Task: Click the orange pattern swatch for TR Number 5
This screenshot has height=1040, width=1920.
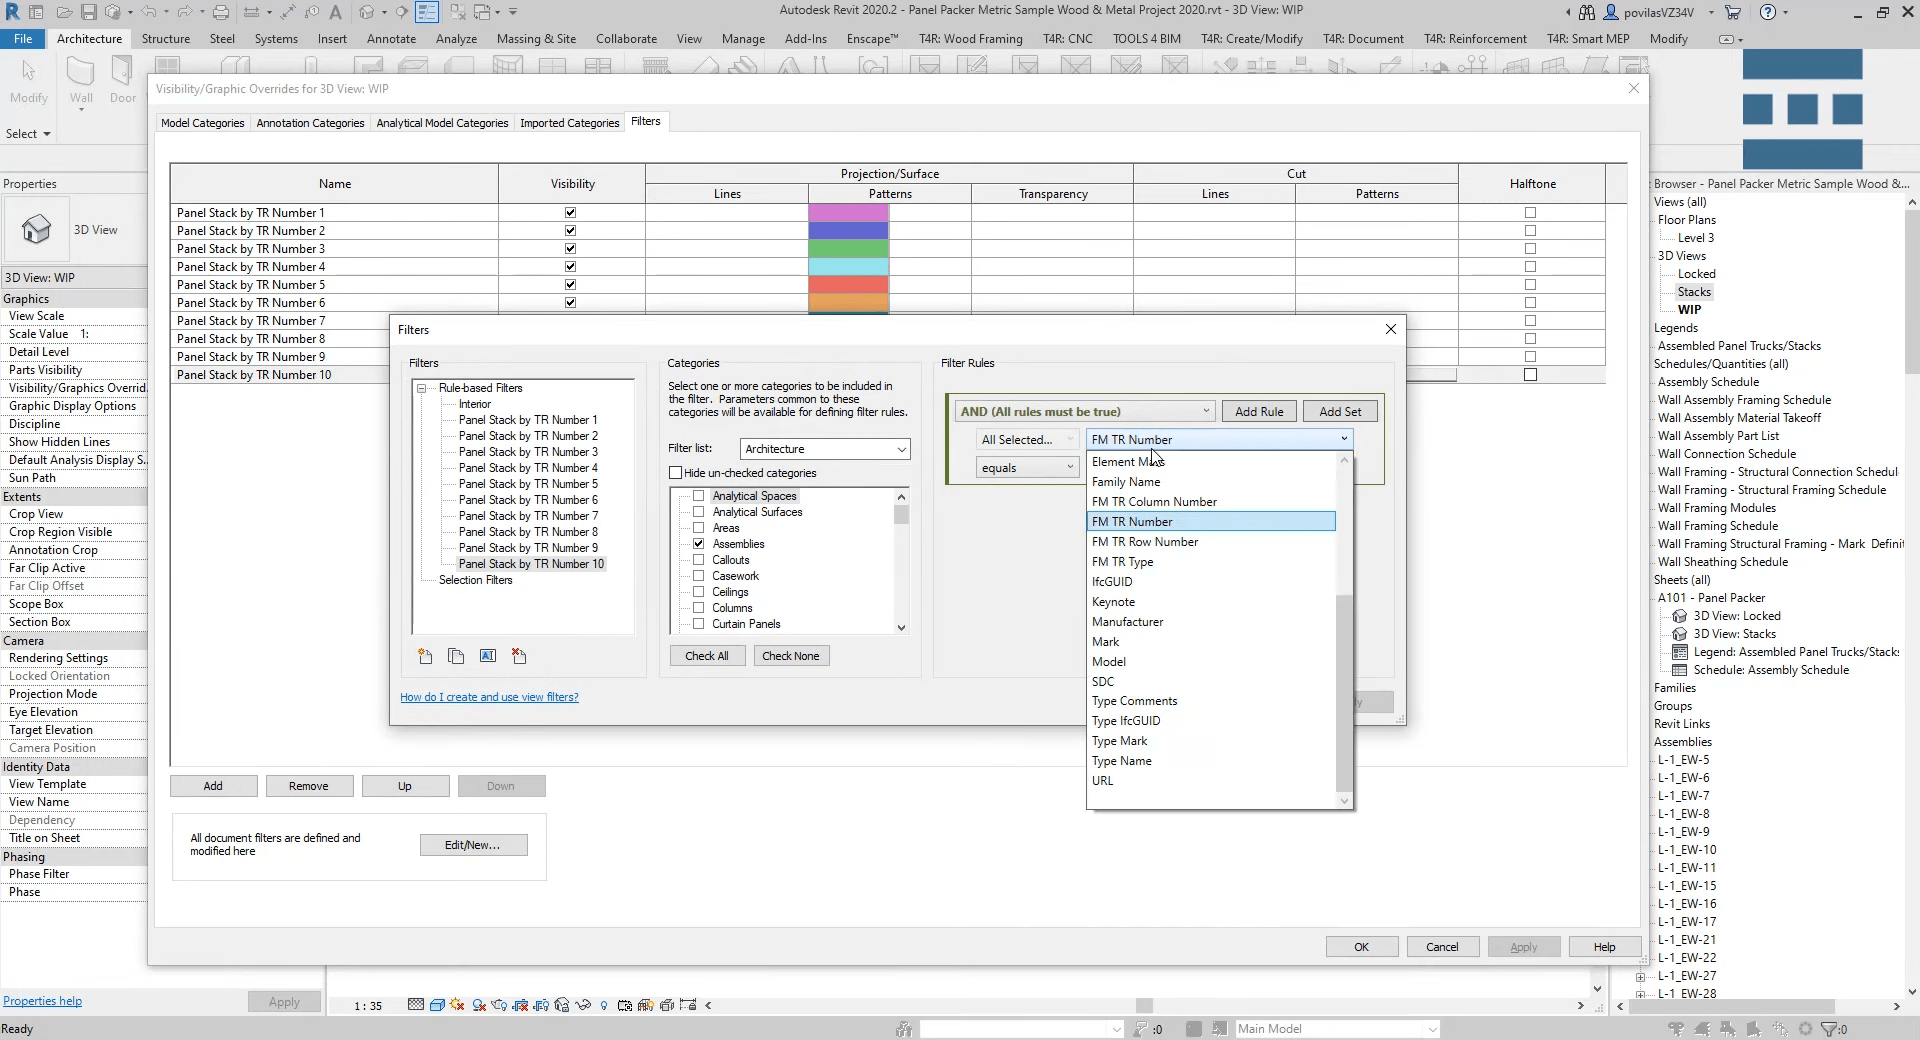Action: pyautogui.click(x=849, y=284)
